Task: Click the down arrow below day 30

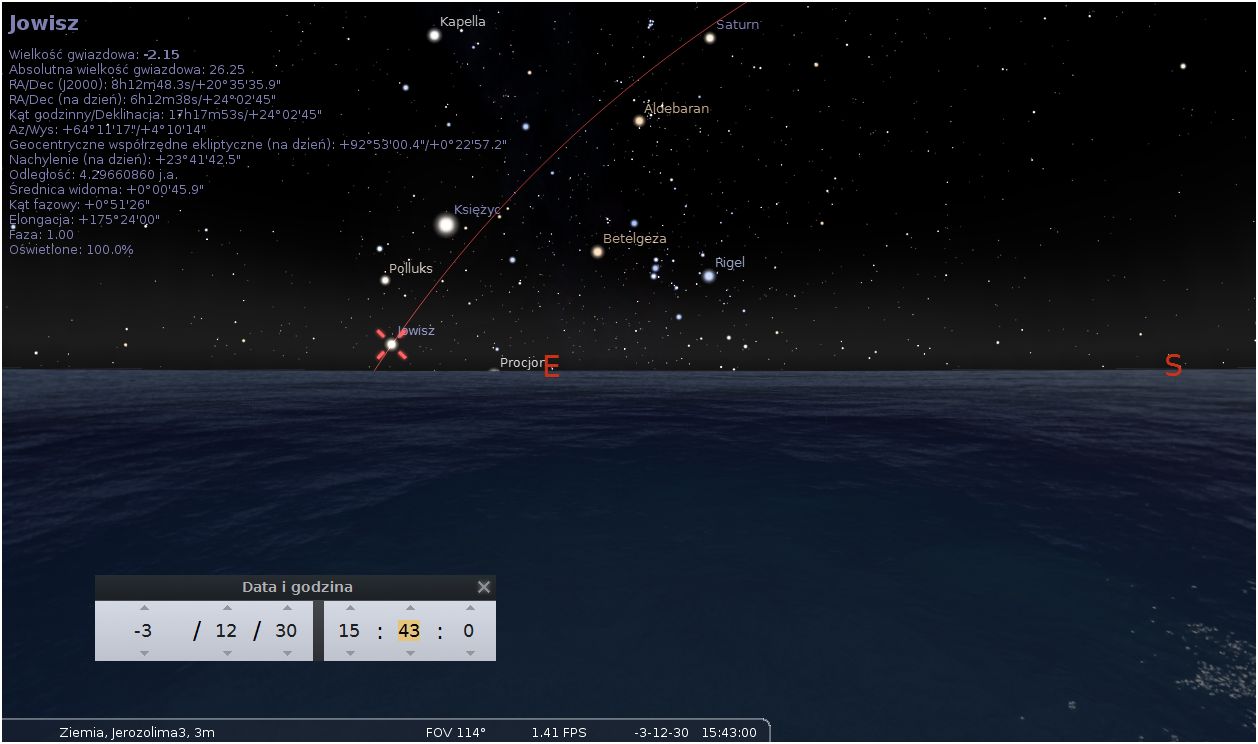Action: pyautogui.click(x=286, y=653)
